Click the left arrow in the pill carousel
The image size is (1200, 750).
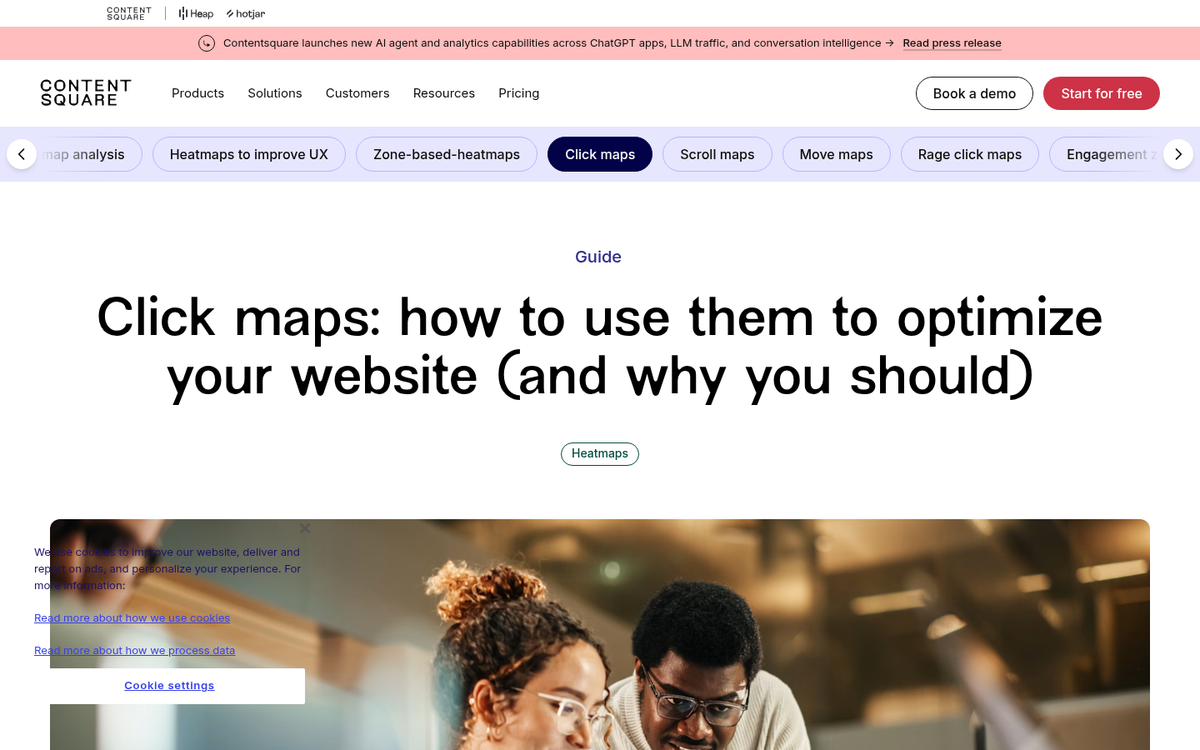21,154
